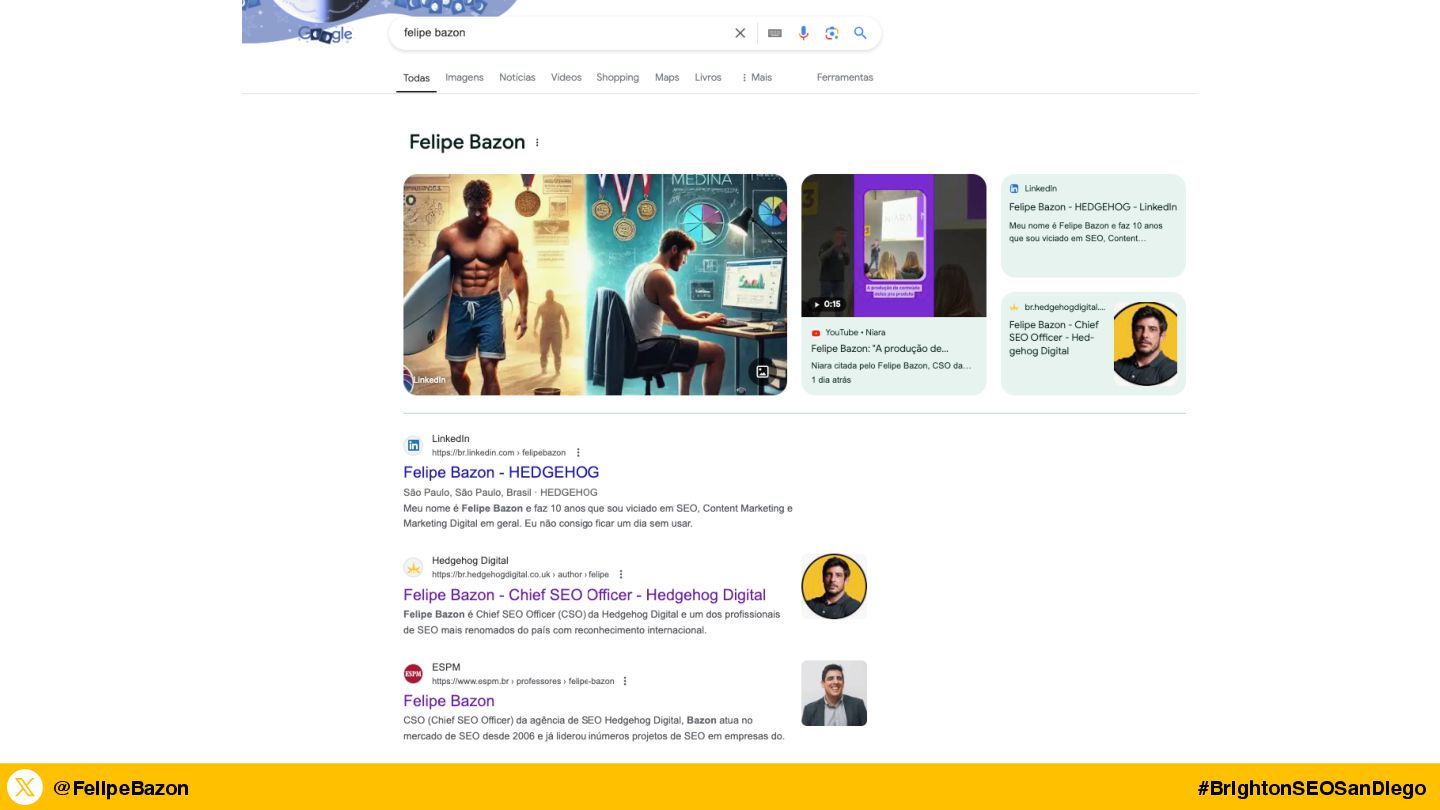Click the portrait thumbnail beside ESPM result
1440x810 pixels.
[x=834, y=693]
